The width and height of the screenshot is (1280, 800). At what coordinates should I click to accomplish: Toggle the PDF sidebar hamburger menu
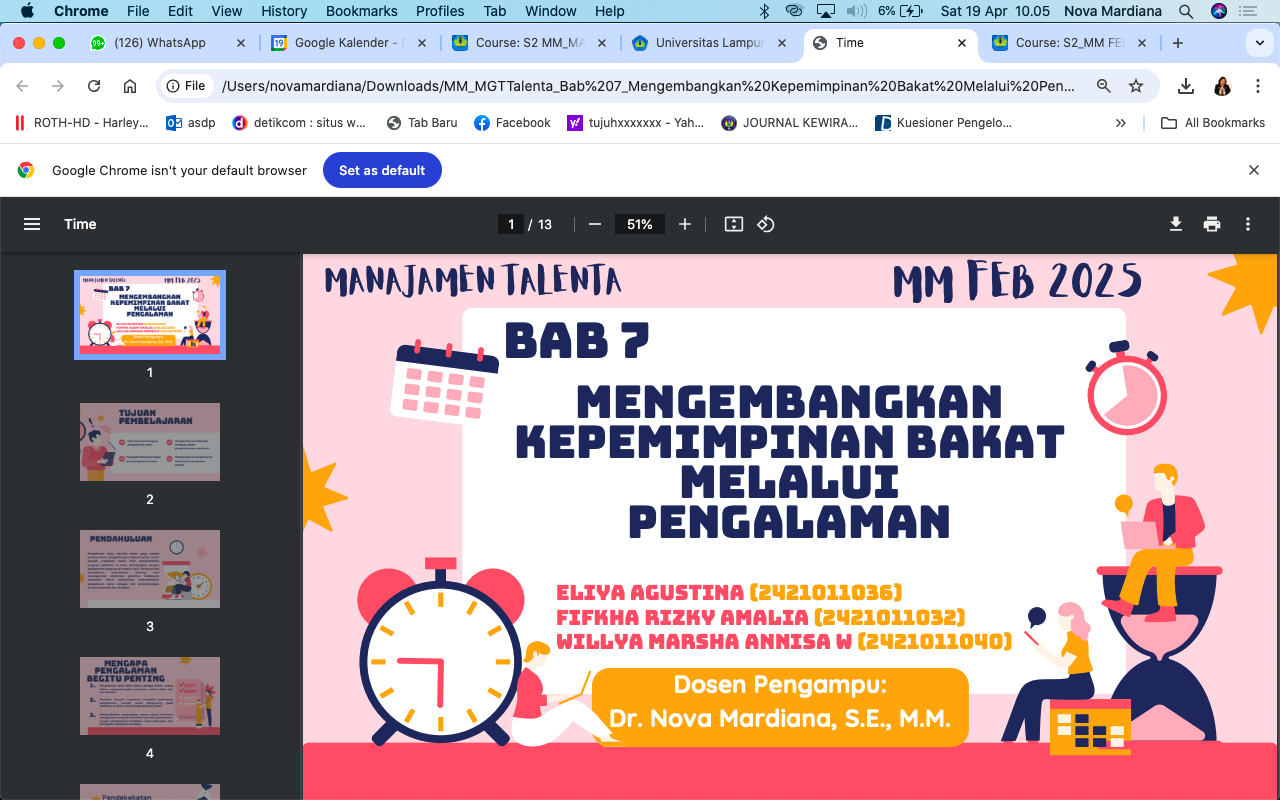pyautogui.click(x=32, y=224)
